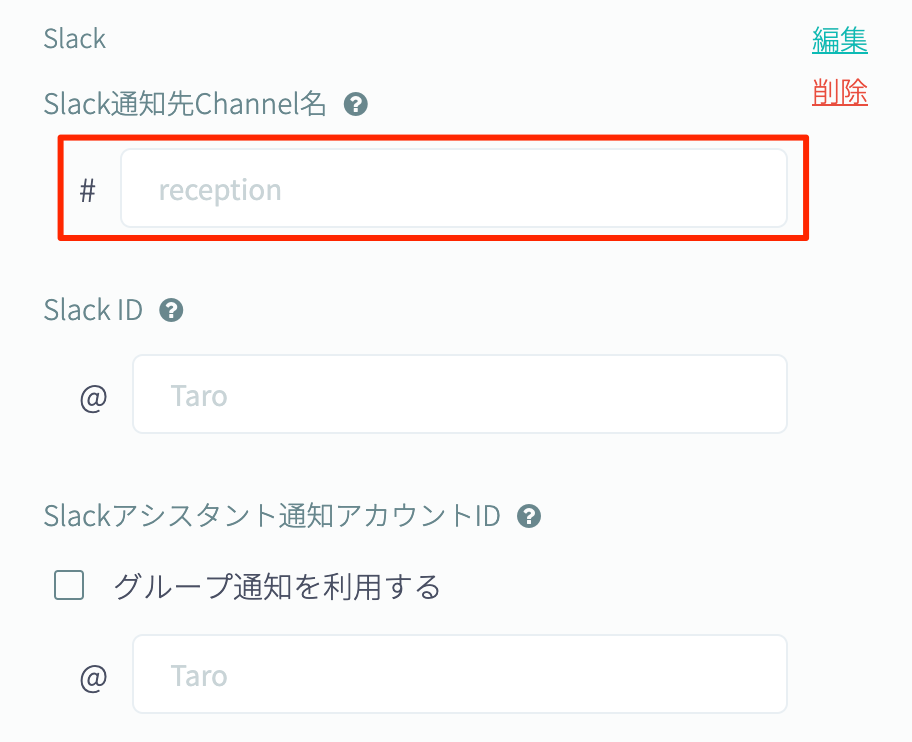Enable the グループ通知を利用する checkbox
The width and height of the screenshot is (912, 742).
[69, 586]
